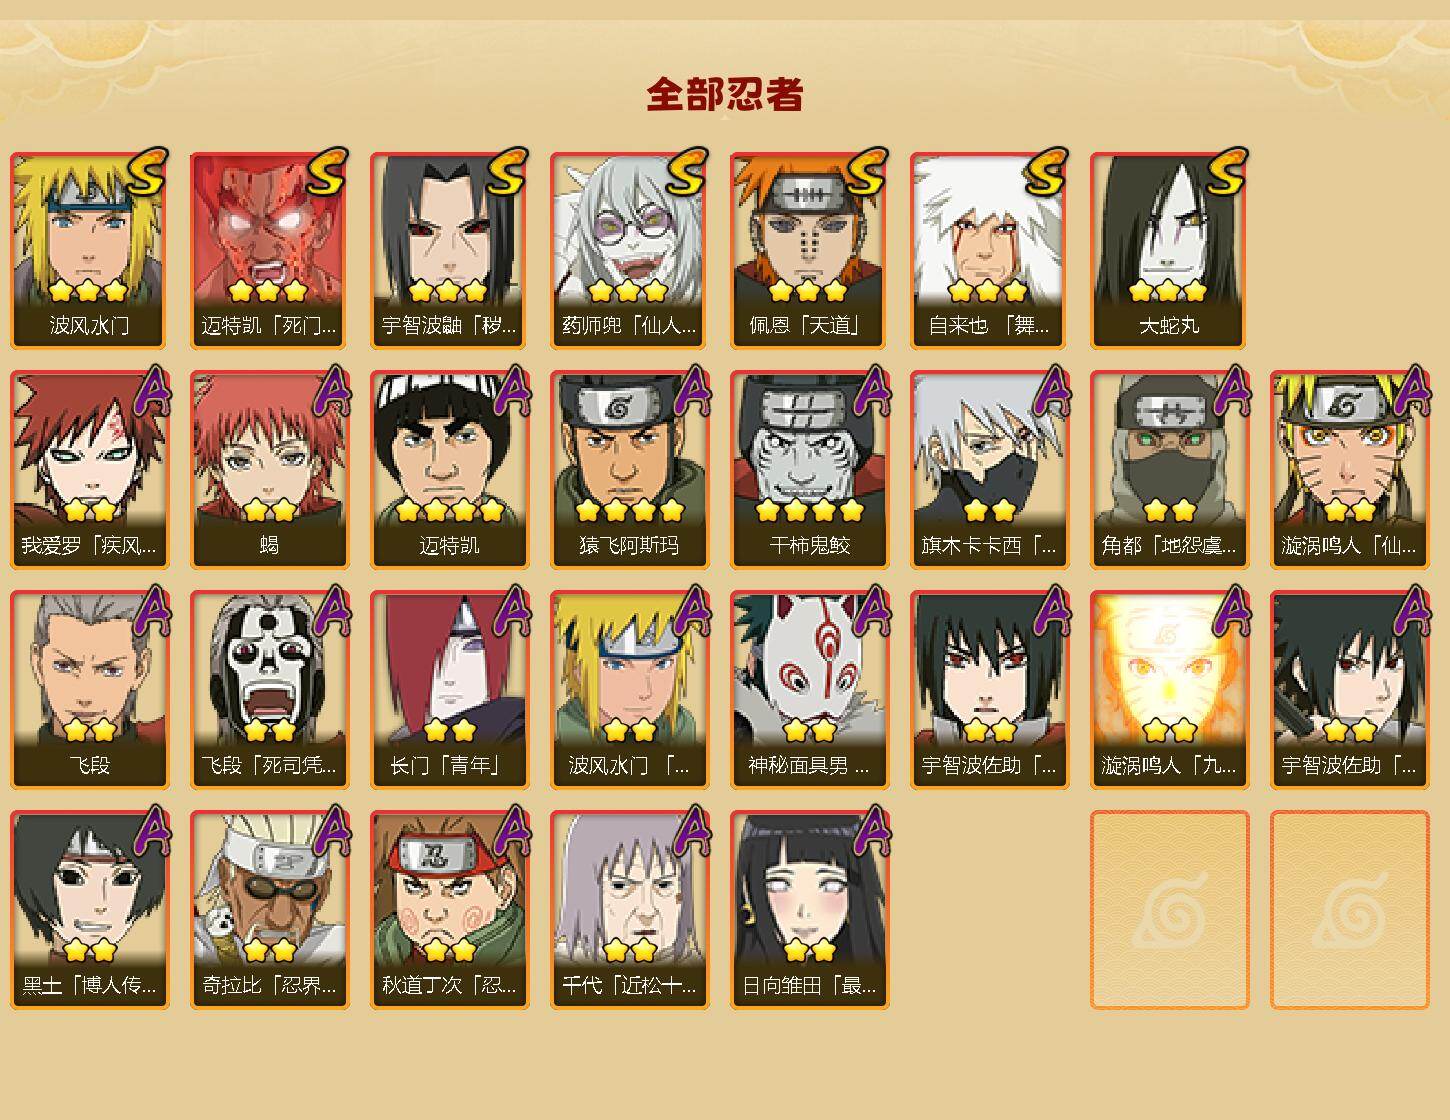This screenshot has width=1450, height=1120.
Task: Select the 干柿鬼鲛 ninja card
Action: coord(809,470)
